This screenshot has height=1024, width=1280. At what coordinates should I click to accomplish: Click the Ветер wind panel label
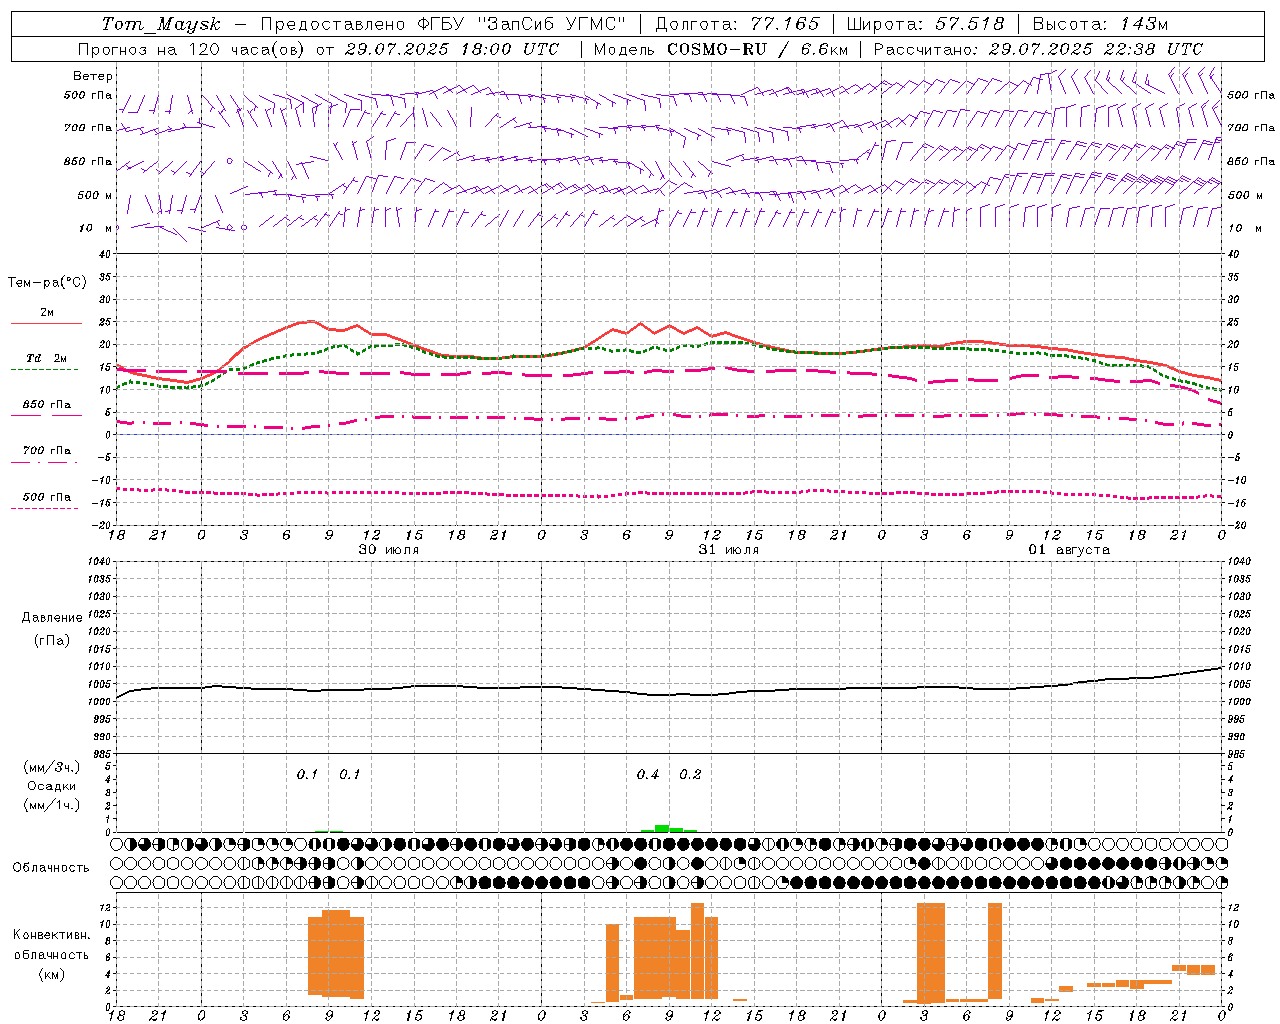[93, 76]
